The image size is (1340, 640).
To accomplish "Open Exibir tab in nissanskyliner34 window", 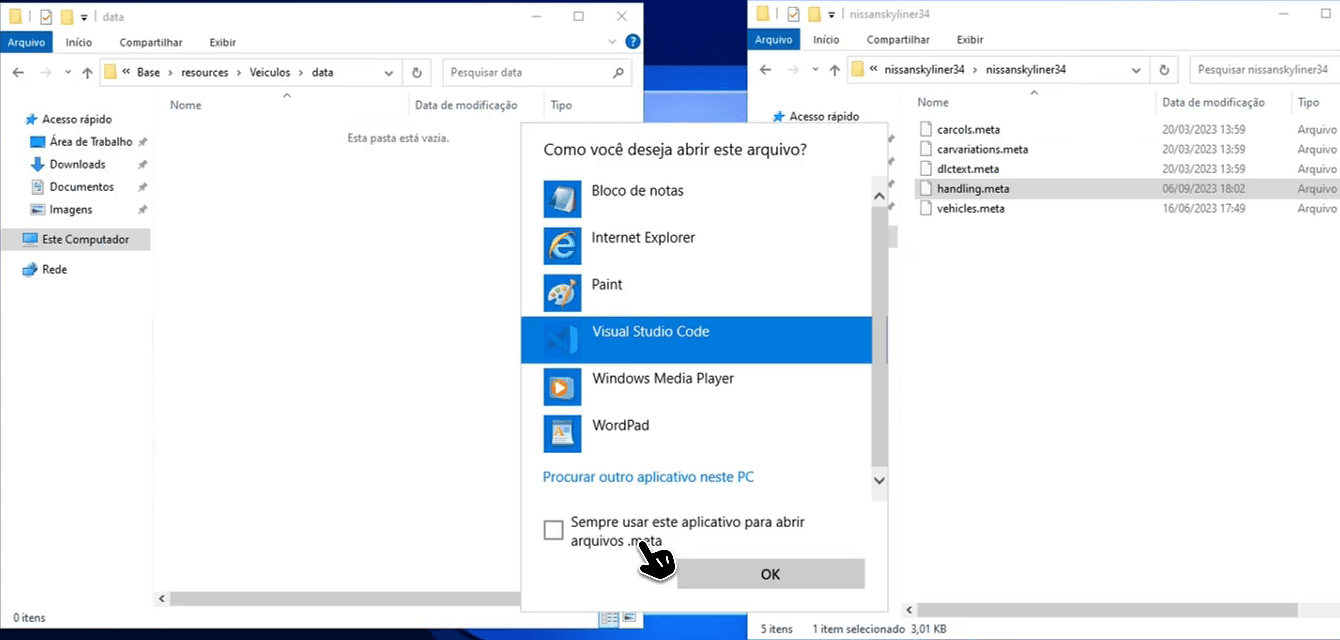I will pos(970,40).
